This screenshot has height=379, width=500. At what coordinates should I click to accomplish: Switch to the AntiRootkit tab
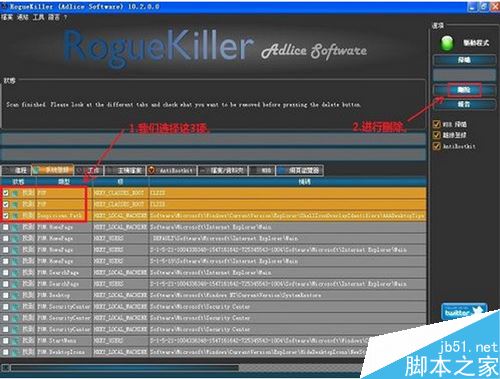pos(172,170)
